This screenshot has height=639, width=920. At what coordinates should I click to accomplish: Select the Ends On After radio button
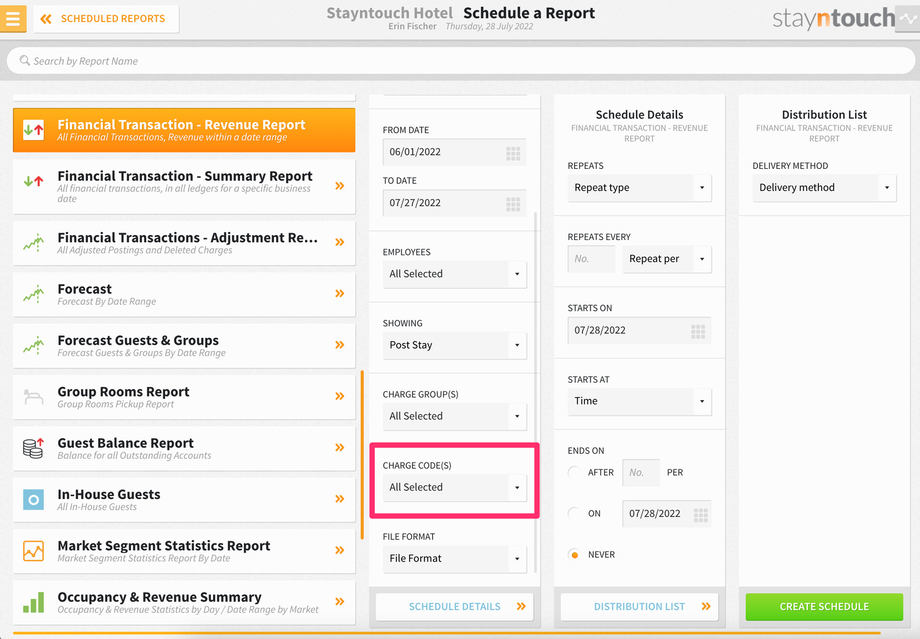pyautogui.click(x=574, y=472)
